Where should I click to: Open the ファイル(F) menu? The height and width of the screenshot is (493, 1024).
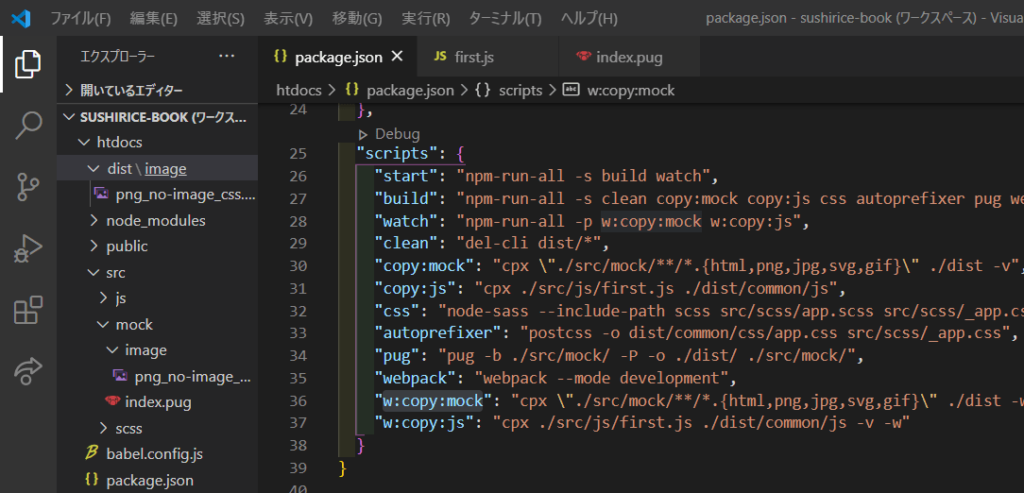[x=80, y=18]
